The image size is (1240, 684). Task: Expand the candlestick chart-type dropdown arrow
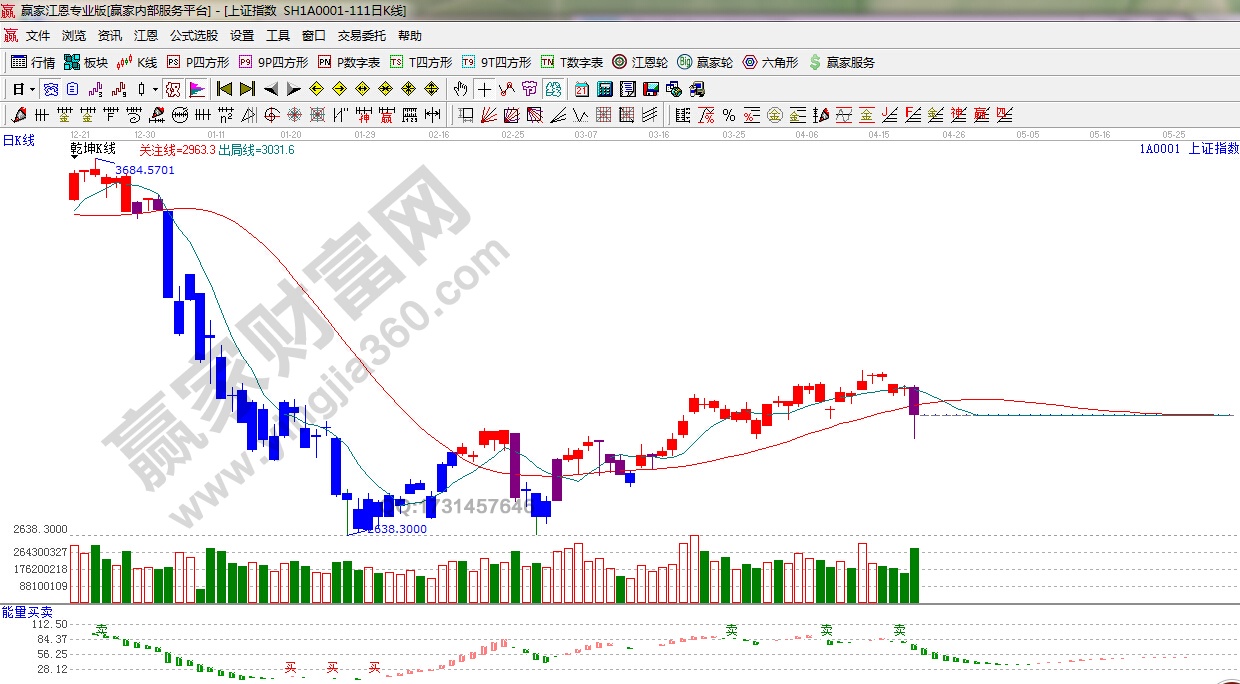[155, 89]
